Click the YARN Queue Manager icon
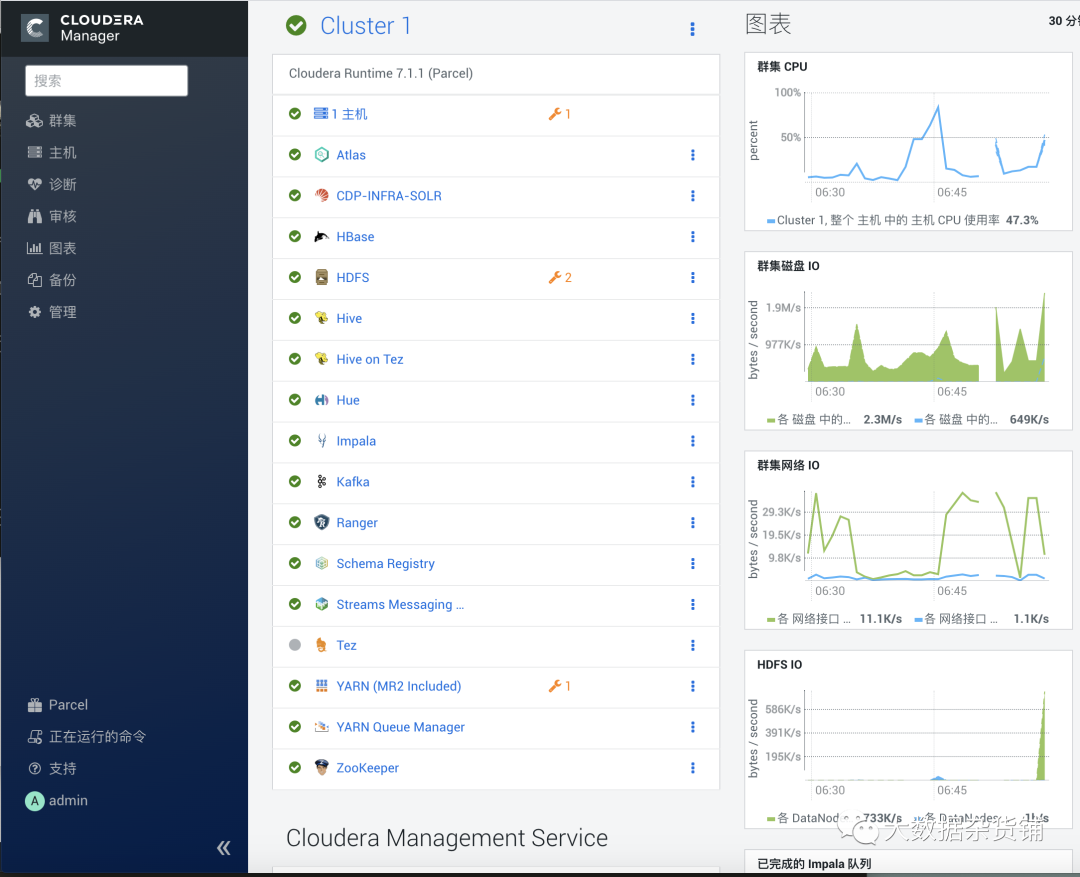Viewport: 1080px width, 877px height. (x=322, y=727)
